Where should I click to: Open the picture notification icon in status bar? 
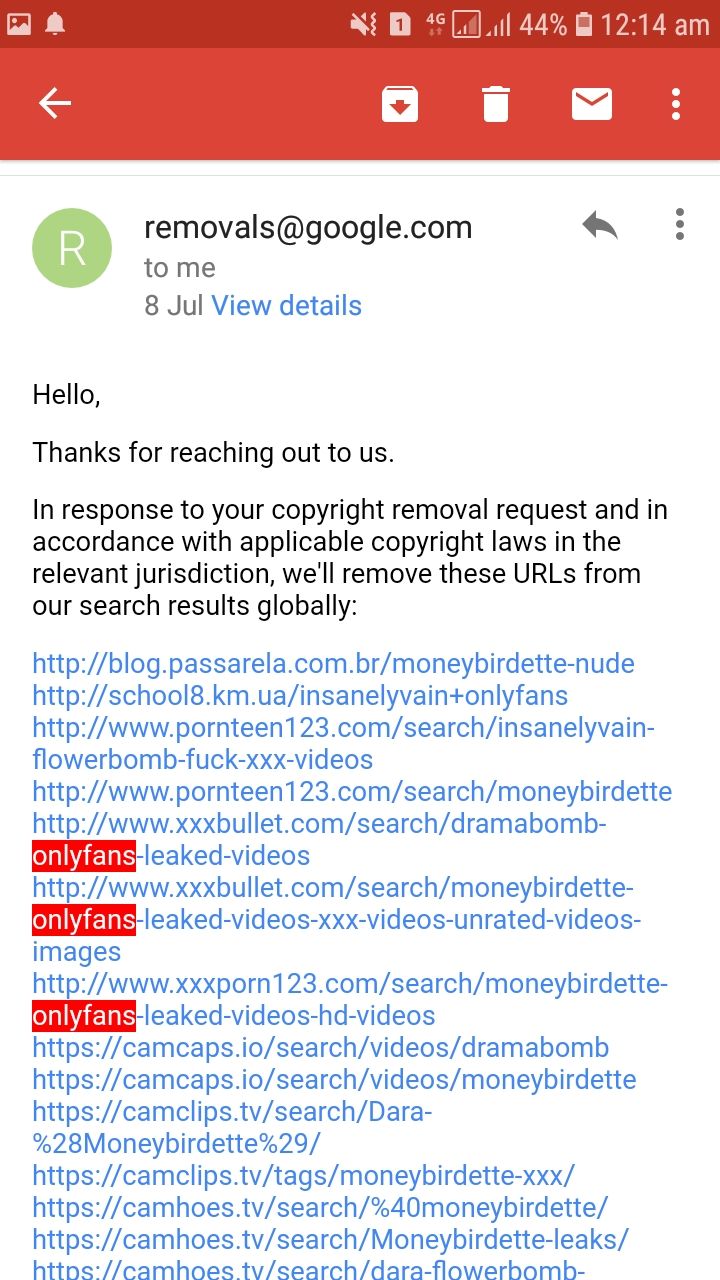click(19, 24)
